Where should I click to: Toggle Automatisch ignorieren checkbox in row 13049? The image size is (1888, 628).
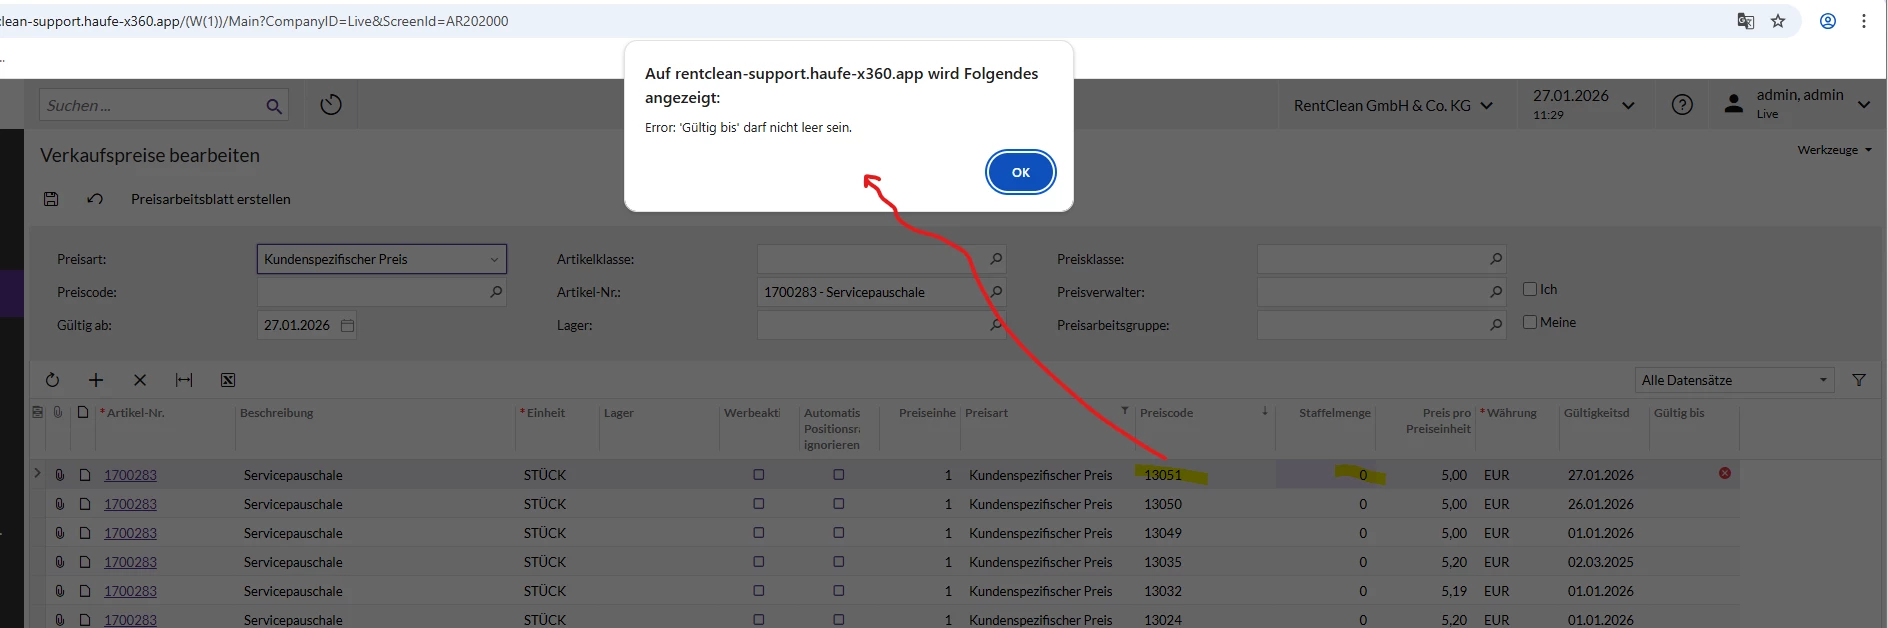pyautogui.click(x=839, y=533)
